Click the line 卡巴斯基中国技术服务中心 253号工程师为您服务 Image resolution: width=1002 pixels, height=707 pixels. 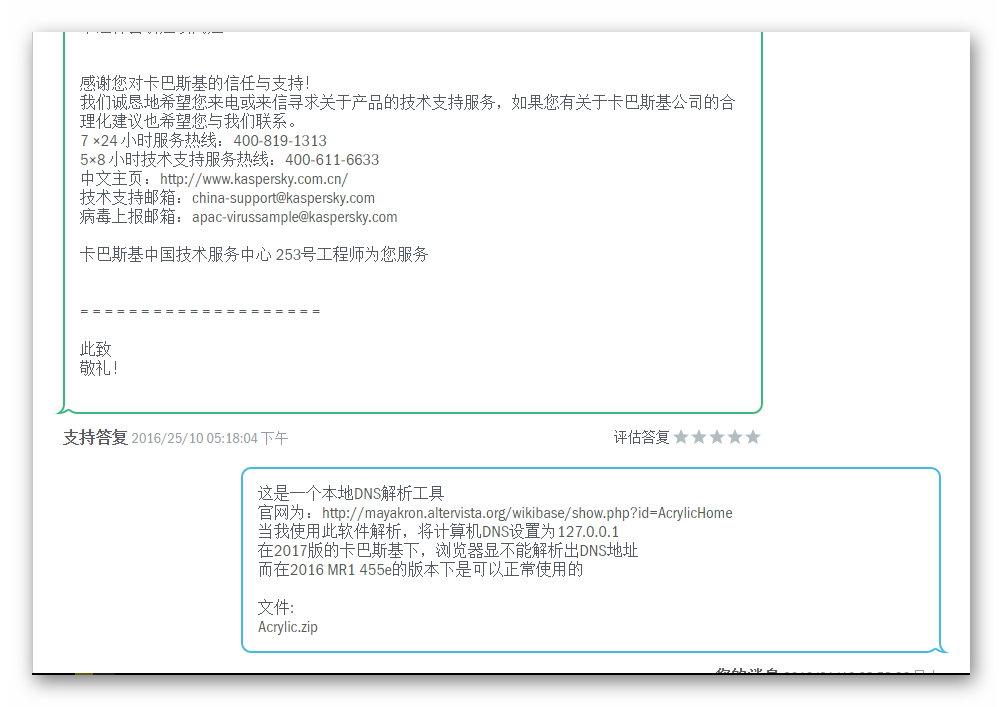point(254,254)
